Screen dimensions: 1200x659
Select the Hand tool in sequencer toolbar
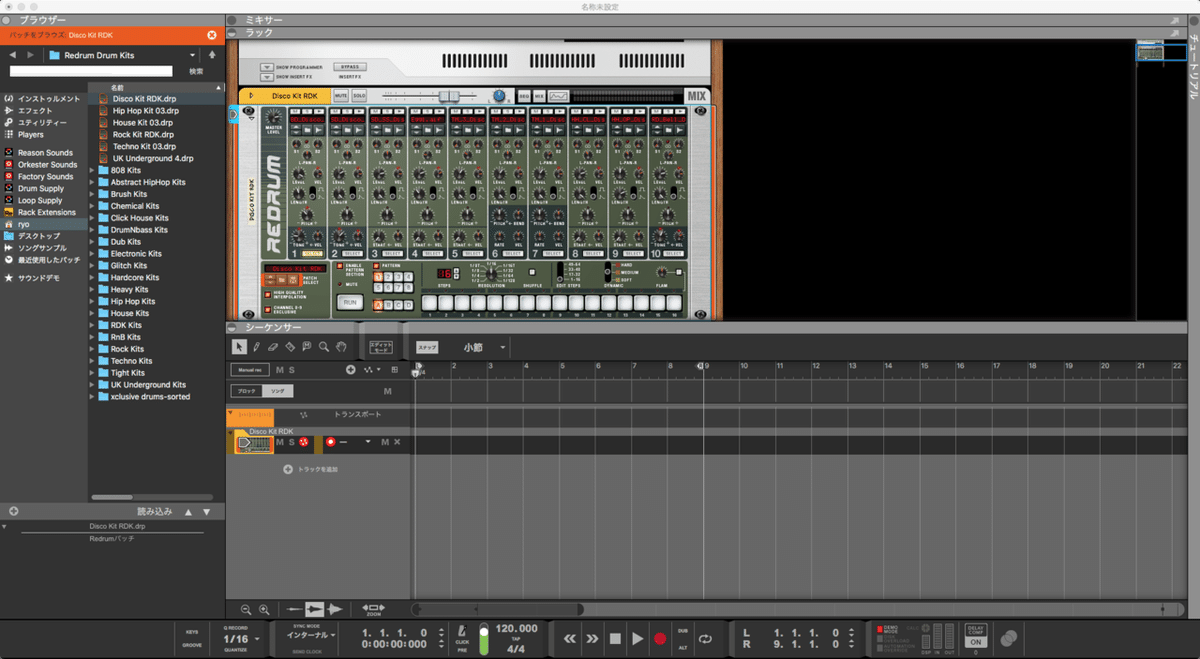(340, 347)
